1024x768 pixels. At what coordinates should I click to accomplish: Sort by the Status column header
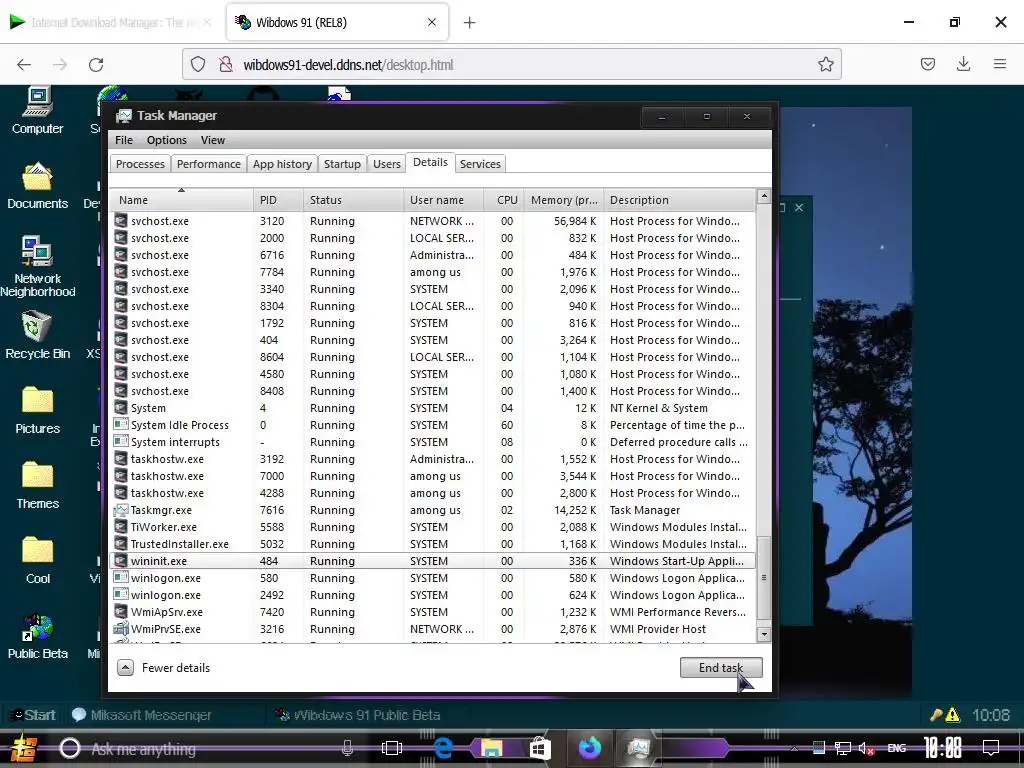353,200
